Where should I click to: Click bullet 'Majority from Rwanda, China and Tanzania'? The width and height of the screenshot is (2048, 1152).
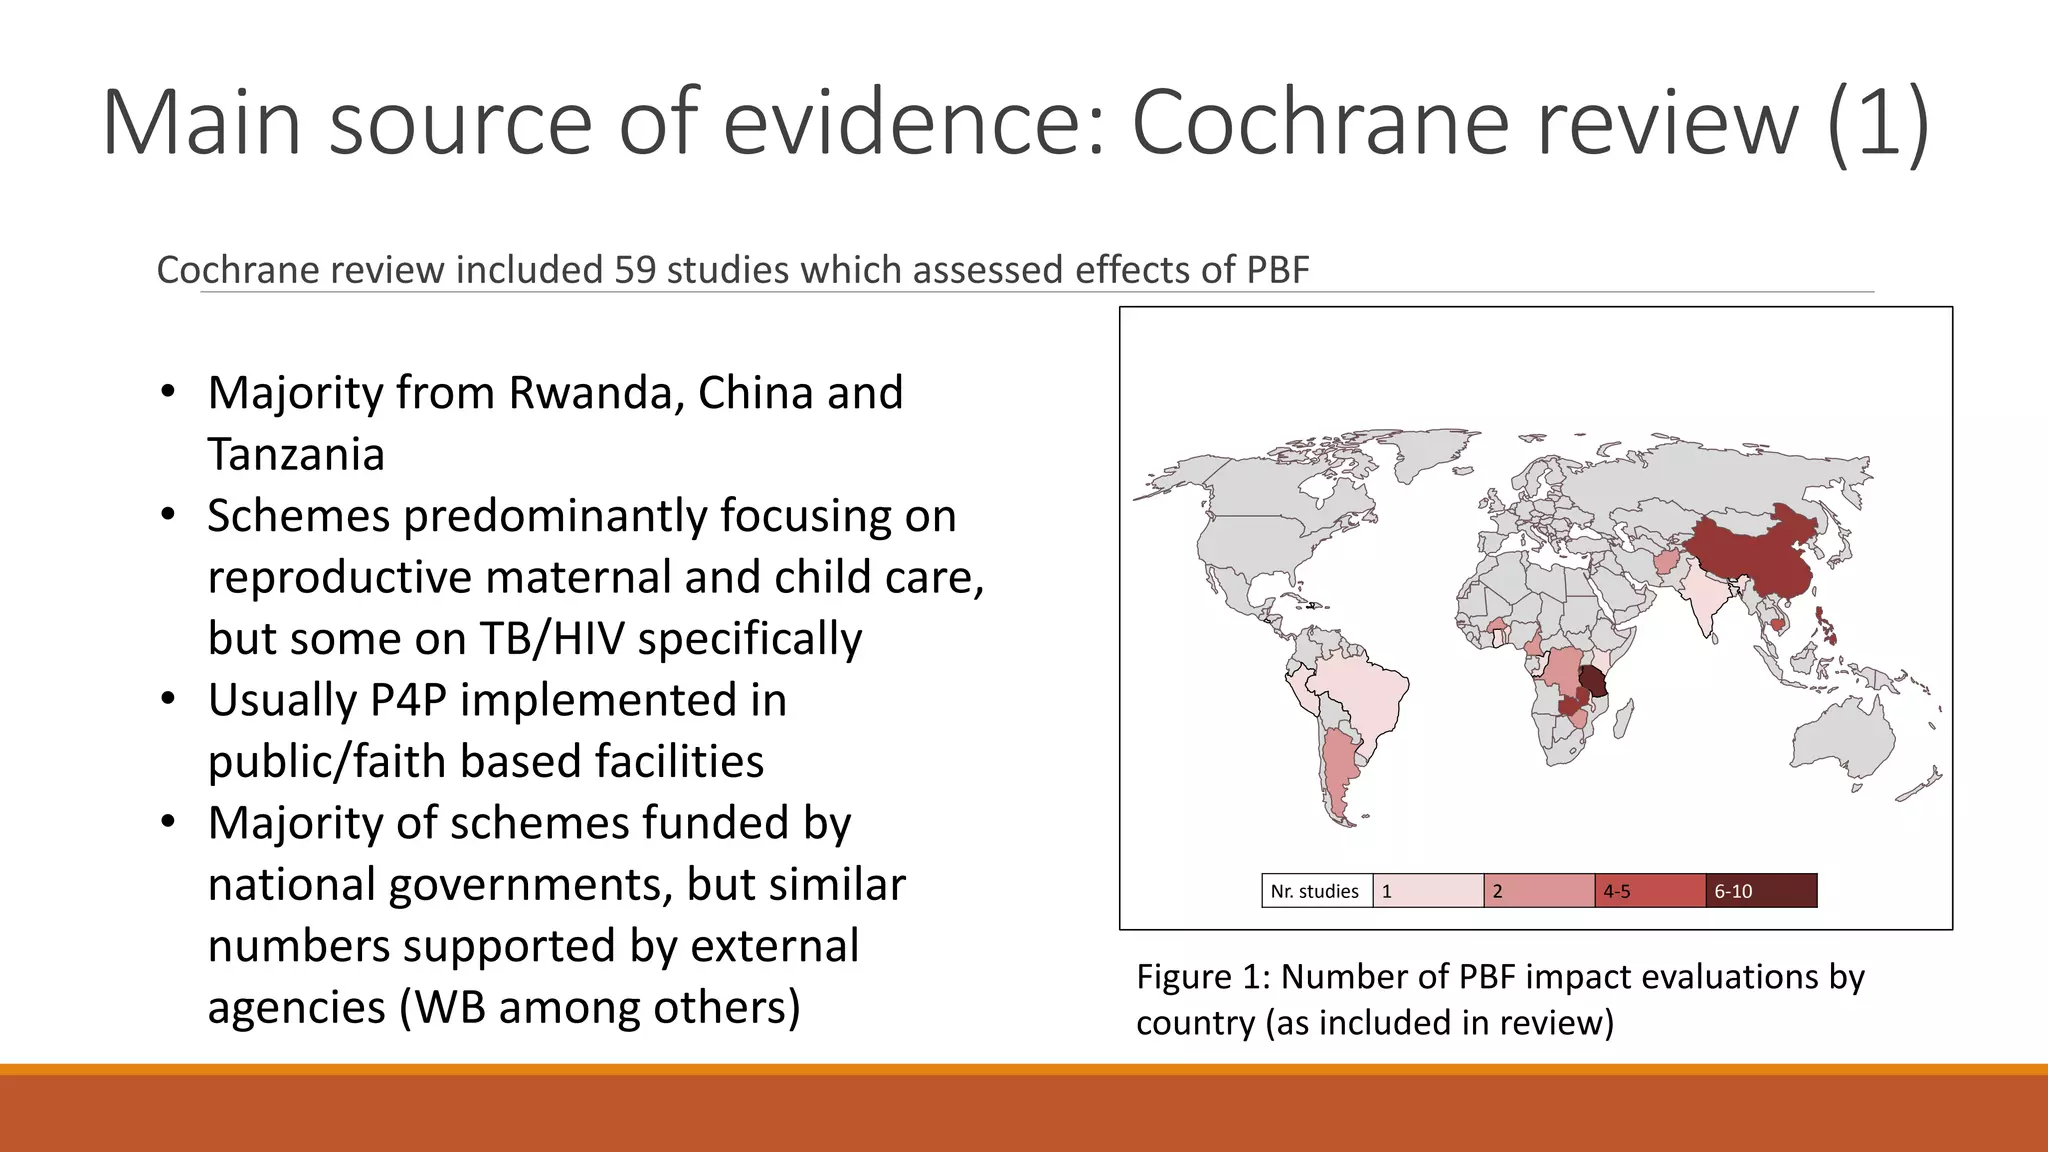click(x=555, y=423)
